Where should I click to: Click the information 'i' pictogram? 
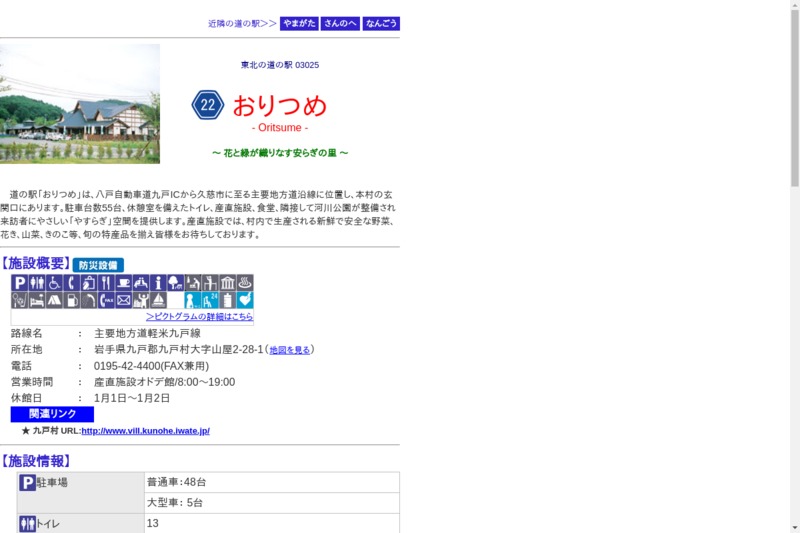(x=158, y=283)
